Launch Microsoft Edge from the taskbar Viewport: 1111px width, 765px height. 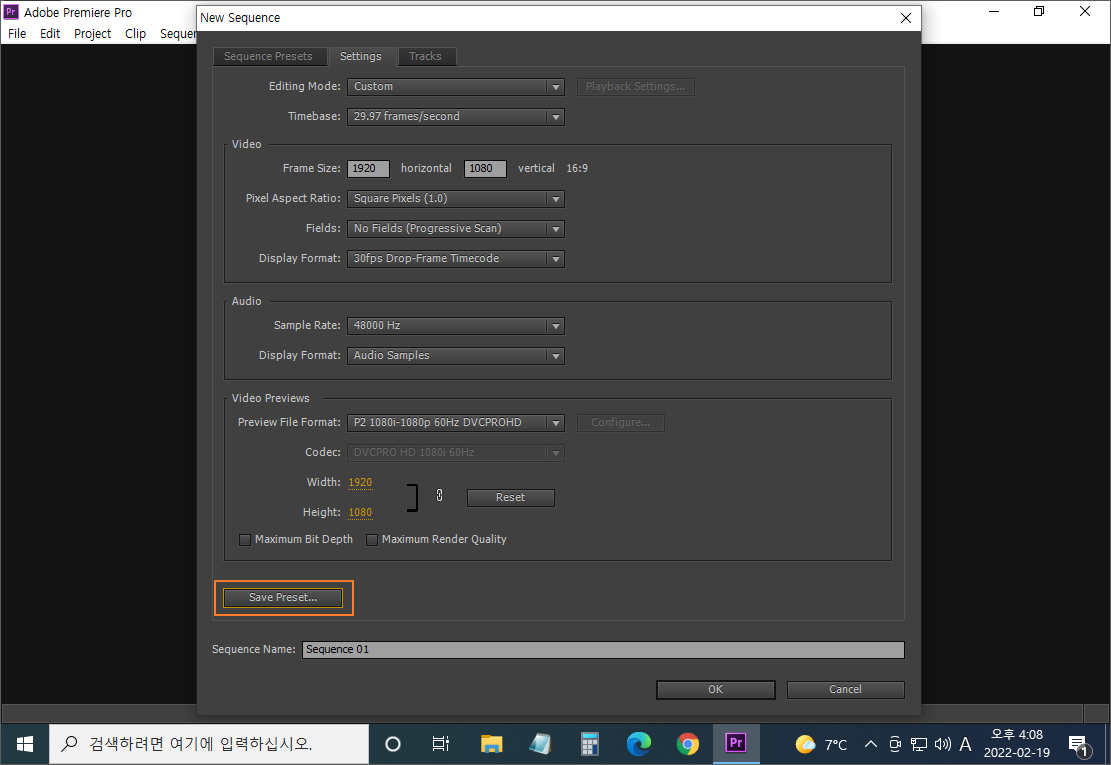click(x=639, y=744)
